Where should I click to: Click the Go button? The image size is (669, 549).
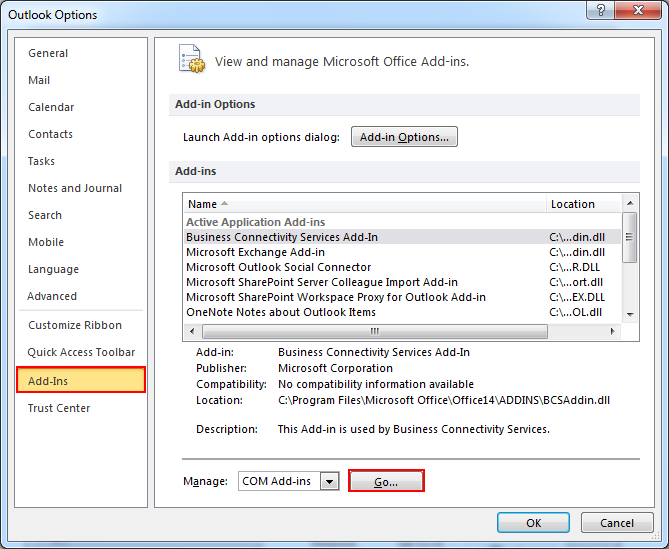(386, 481)
